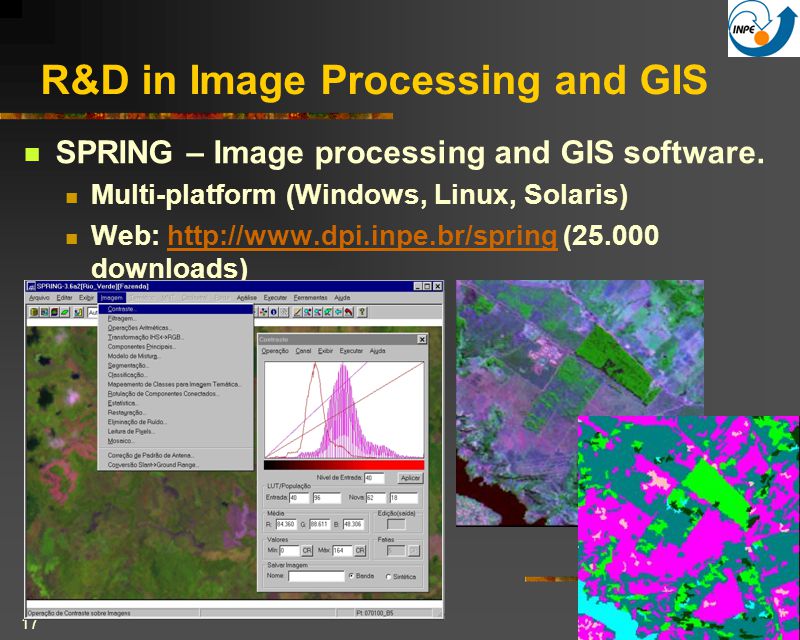Open Executar menu in Contraste dialog

[351, 351]
